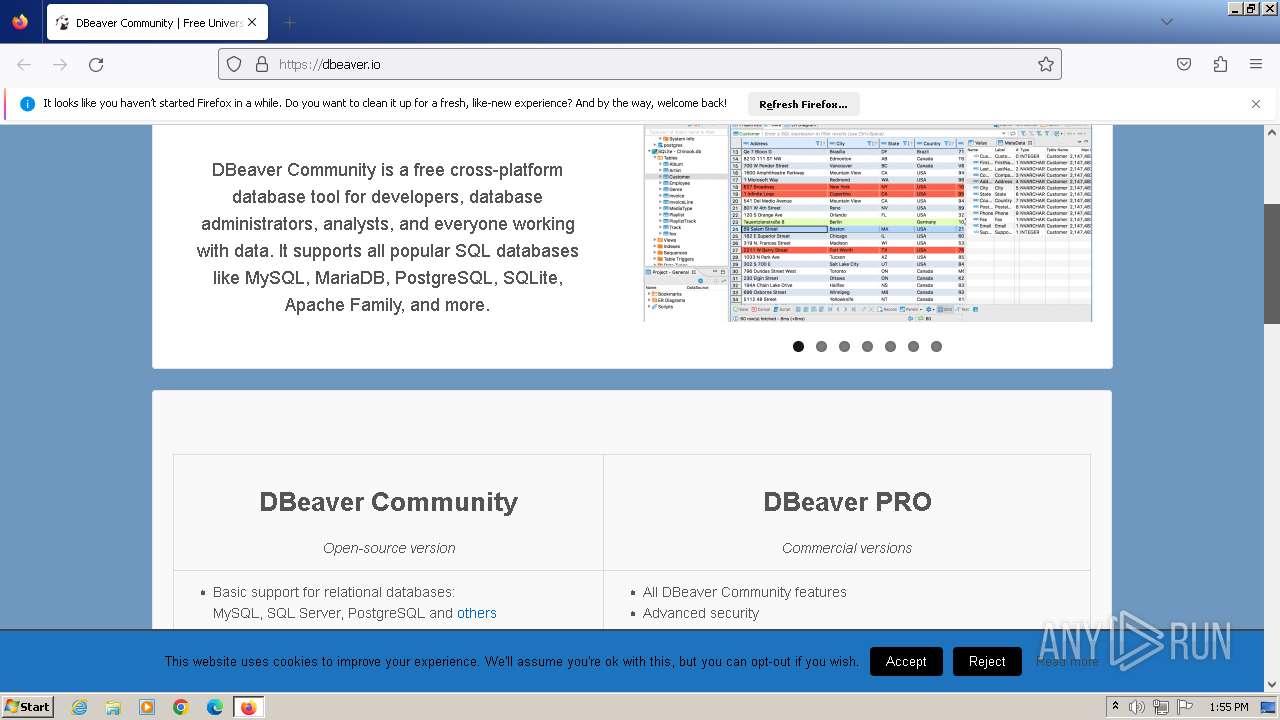Dismiss the Firefox refresh notification bar
This screenshot has width=1280, height=720.
pos(1256,104)
